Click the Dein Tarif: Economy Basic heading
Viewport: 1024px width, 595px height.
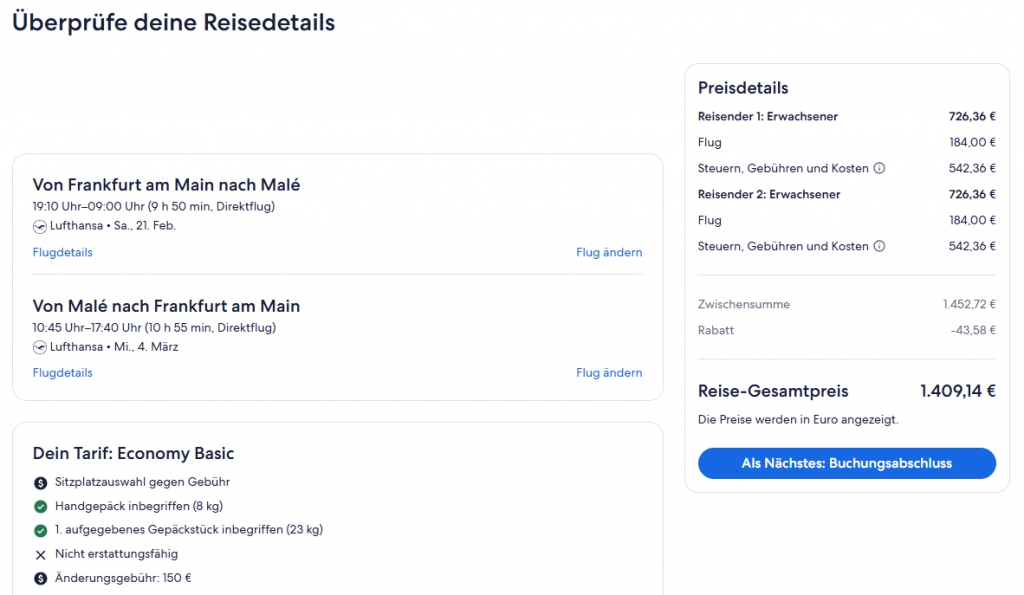coord(133,454)
